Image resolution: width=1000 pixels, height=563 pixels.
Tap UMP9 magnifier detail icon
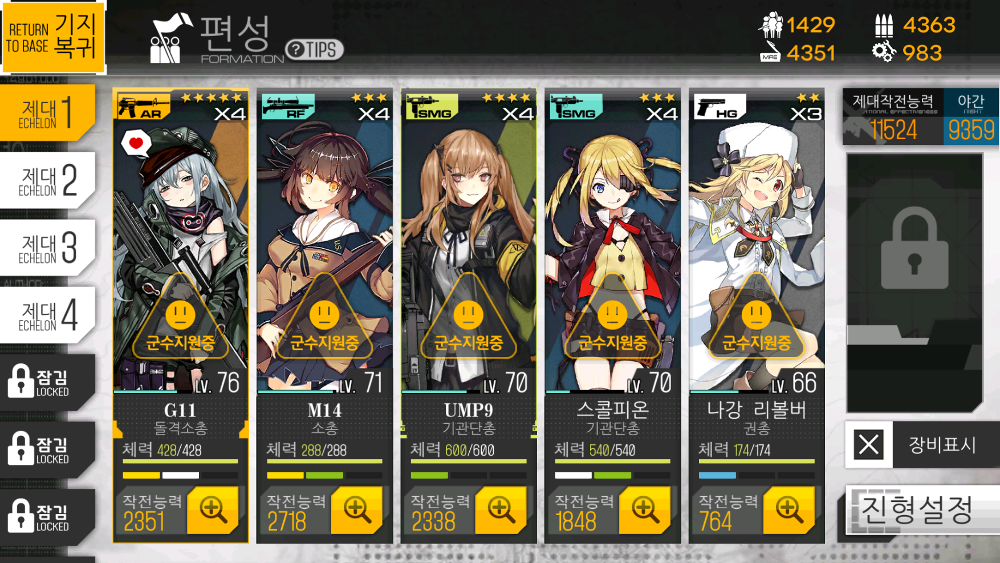501,509
